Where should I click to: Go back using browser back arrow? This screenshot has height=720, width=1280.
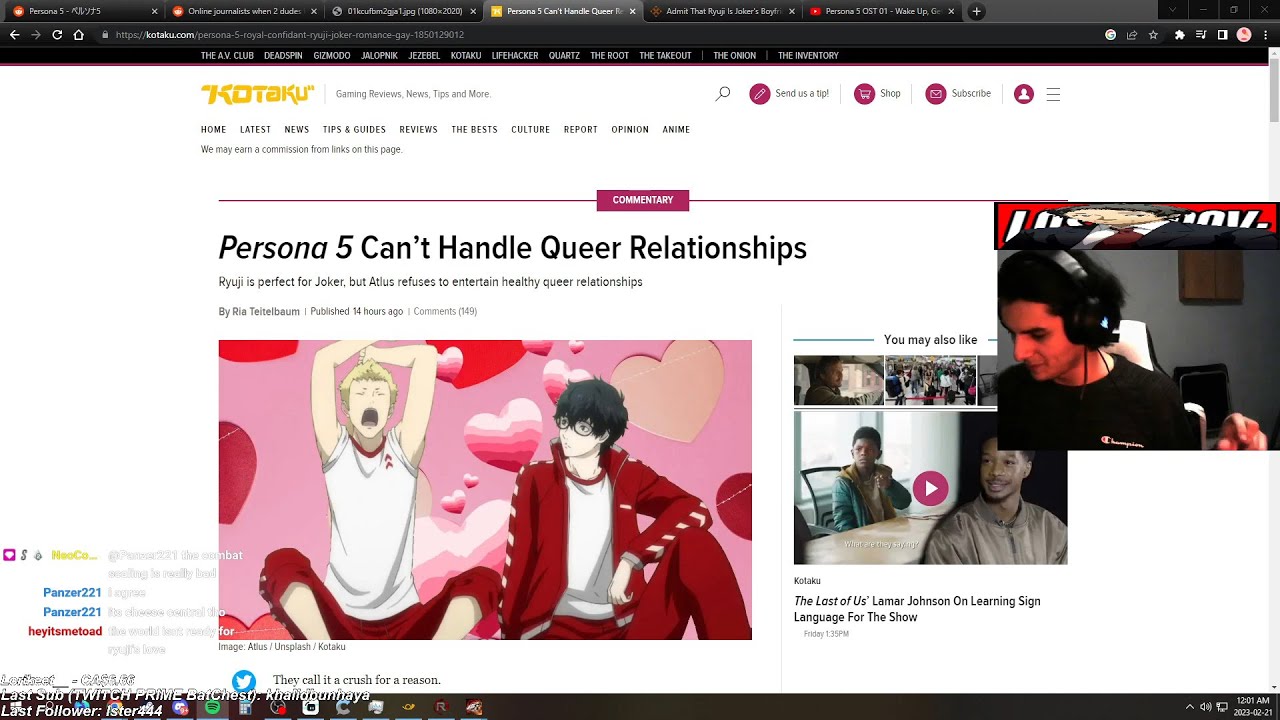tap(14, 34)
